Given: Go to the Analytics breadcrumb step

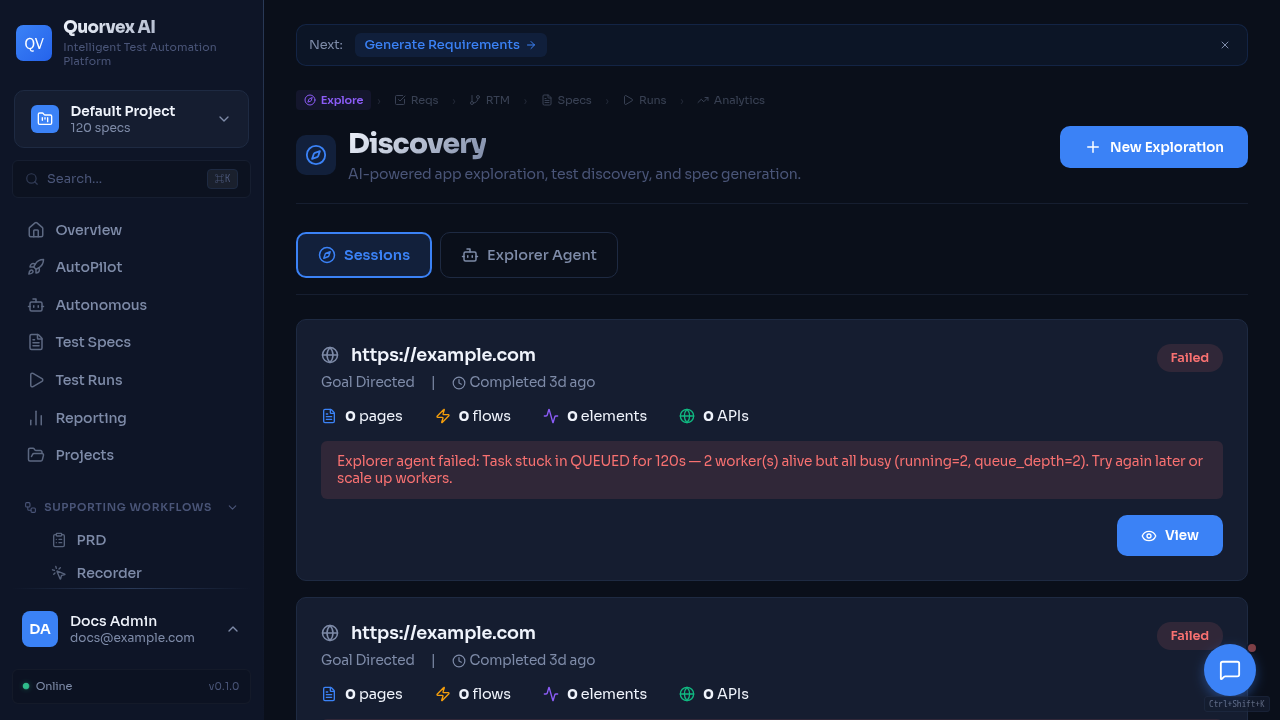Looking at the screenshot, I should click(x=731, y=100).
